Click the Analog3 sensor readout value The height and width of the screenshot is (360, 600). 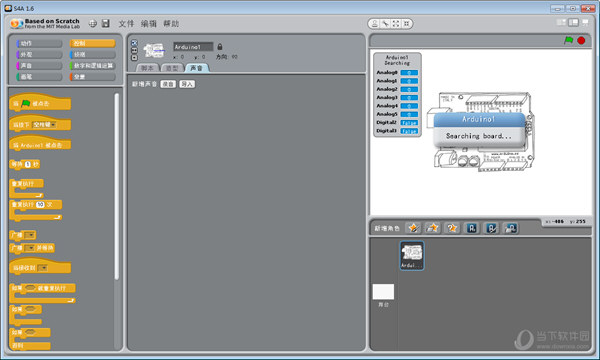pyautogui.click(x=409, y=98)
